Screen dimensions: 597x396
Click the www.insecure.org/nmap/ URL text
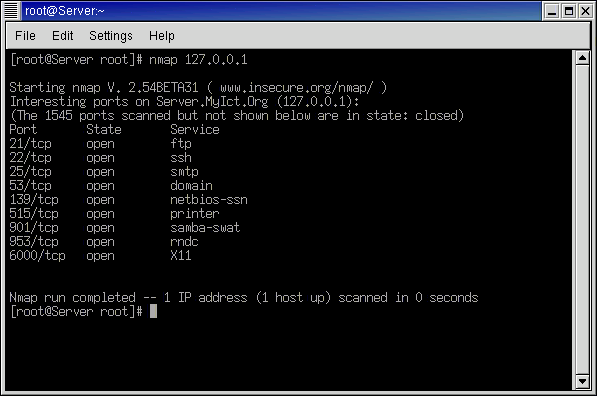pos(296,88)
